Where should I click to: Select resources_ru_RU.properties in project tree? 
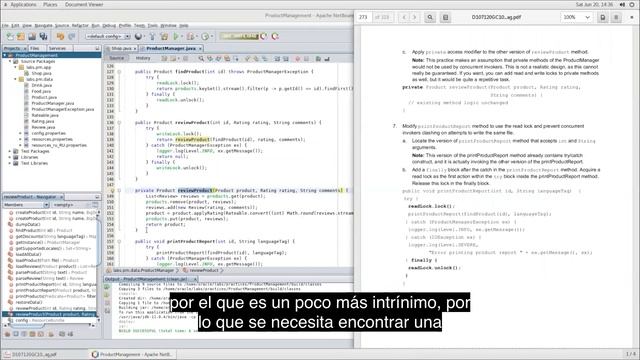click(59, 145)
